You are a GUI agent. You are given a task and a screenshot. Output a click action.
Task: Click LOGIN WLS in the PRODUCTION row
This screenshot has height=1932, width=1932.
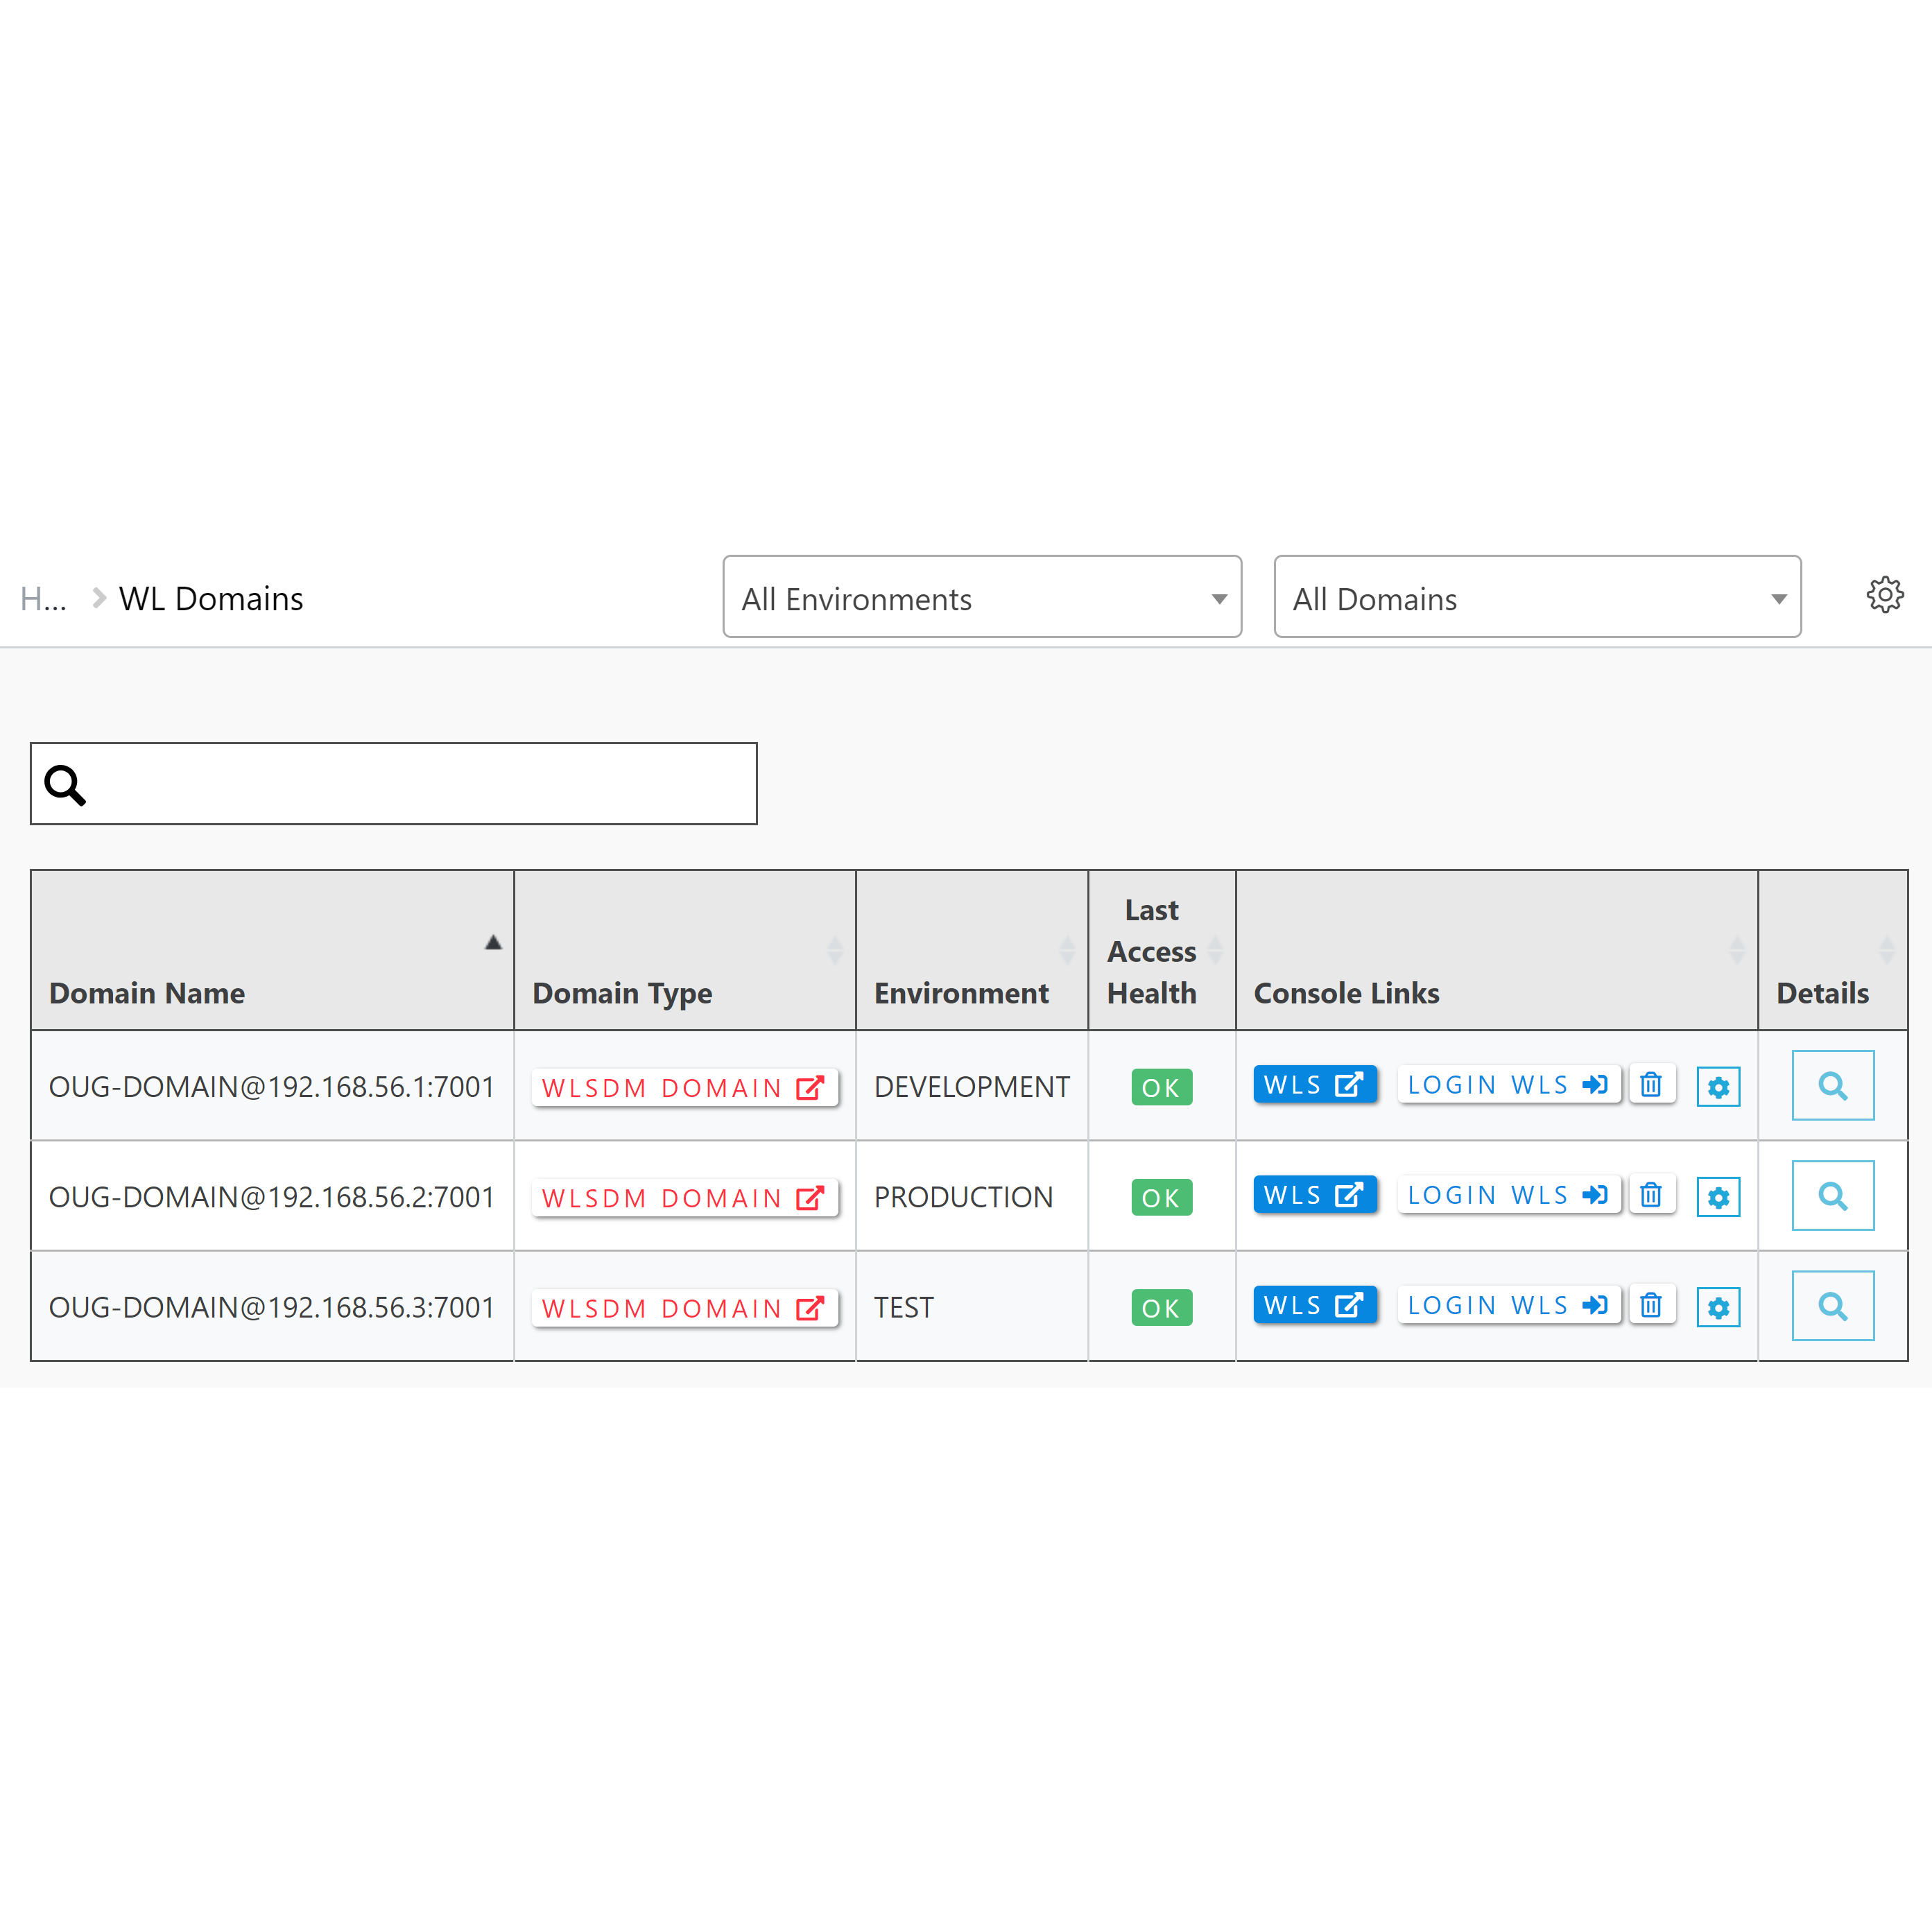(x=1508, y=1195)
